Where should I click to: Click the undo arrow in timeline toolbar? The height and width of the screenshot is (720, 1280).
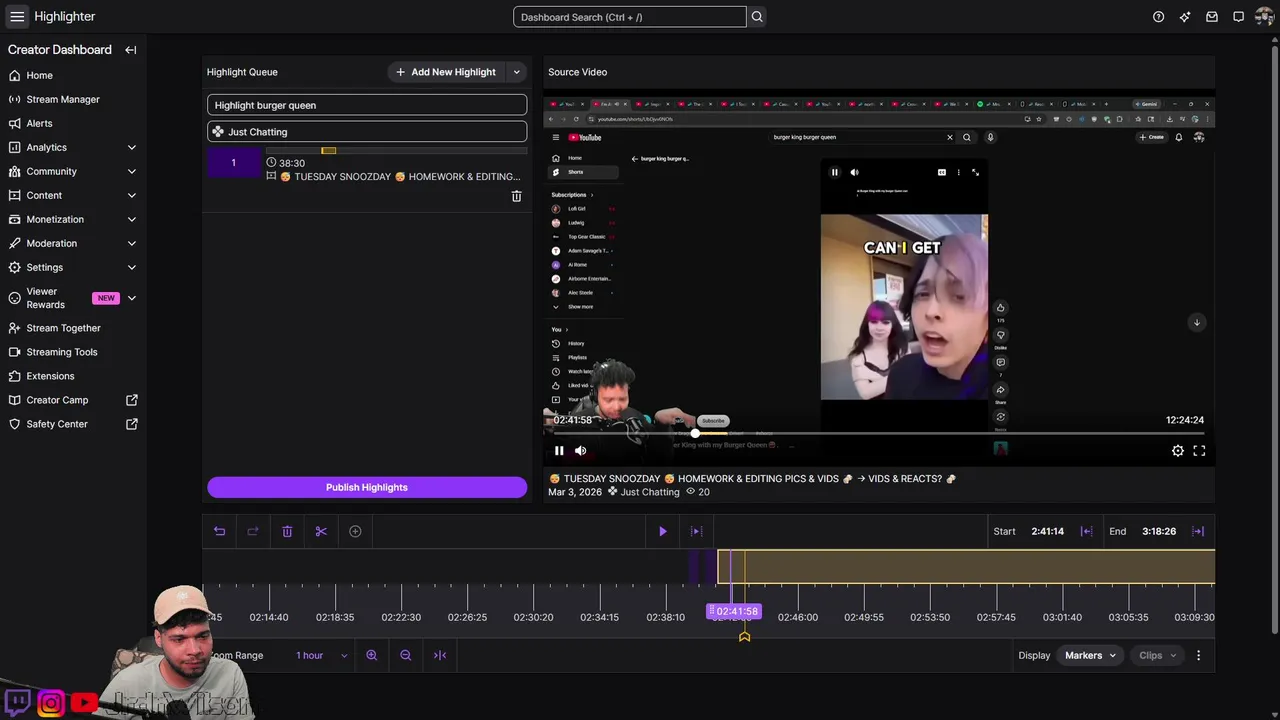(x=219, y=532)
